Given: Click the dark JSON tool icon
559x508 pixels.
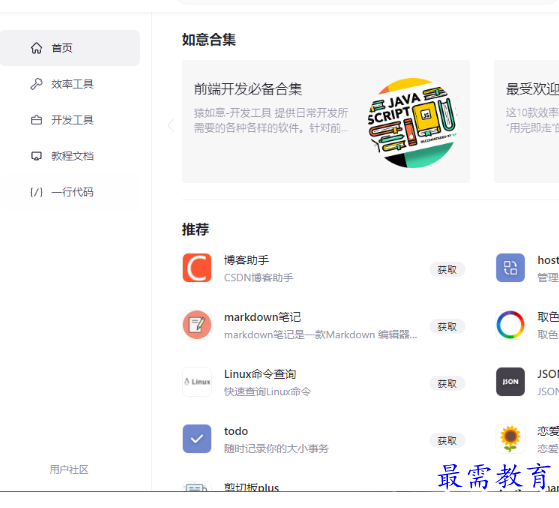Looking at the screenshot, I should tap(510, 382).
